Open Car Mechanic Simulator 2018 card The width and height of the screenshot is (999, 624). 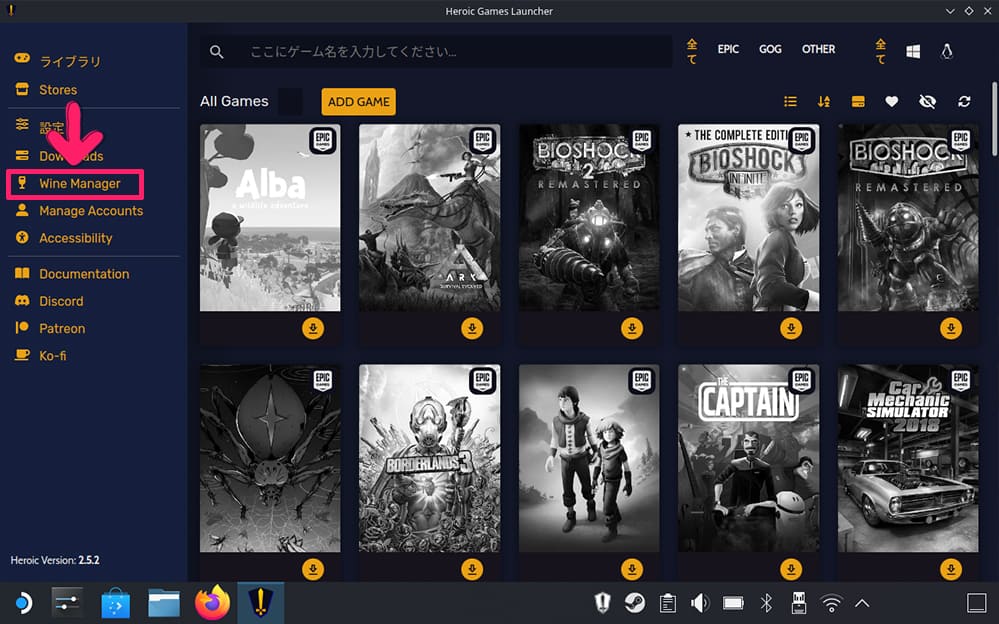coord(908,458)
